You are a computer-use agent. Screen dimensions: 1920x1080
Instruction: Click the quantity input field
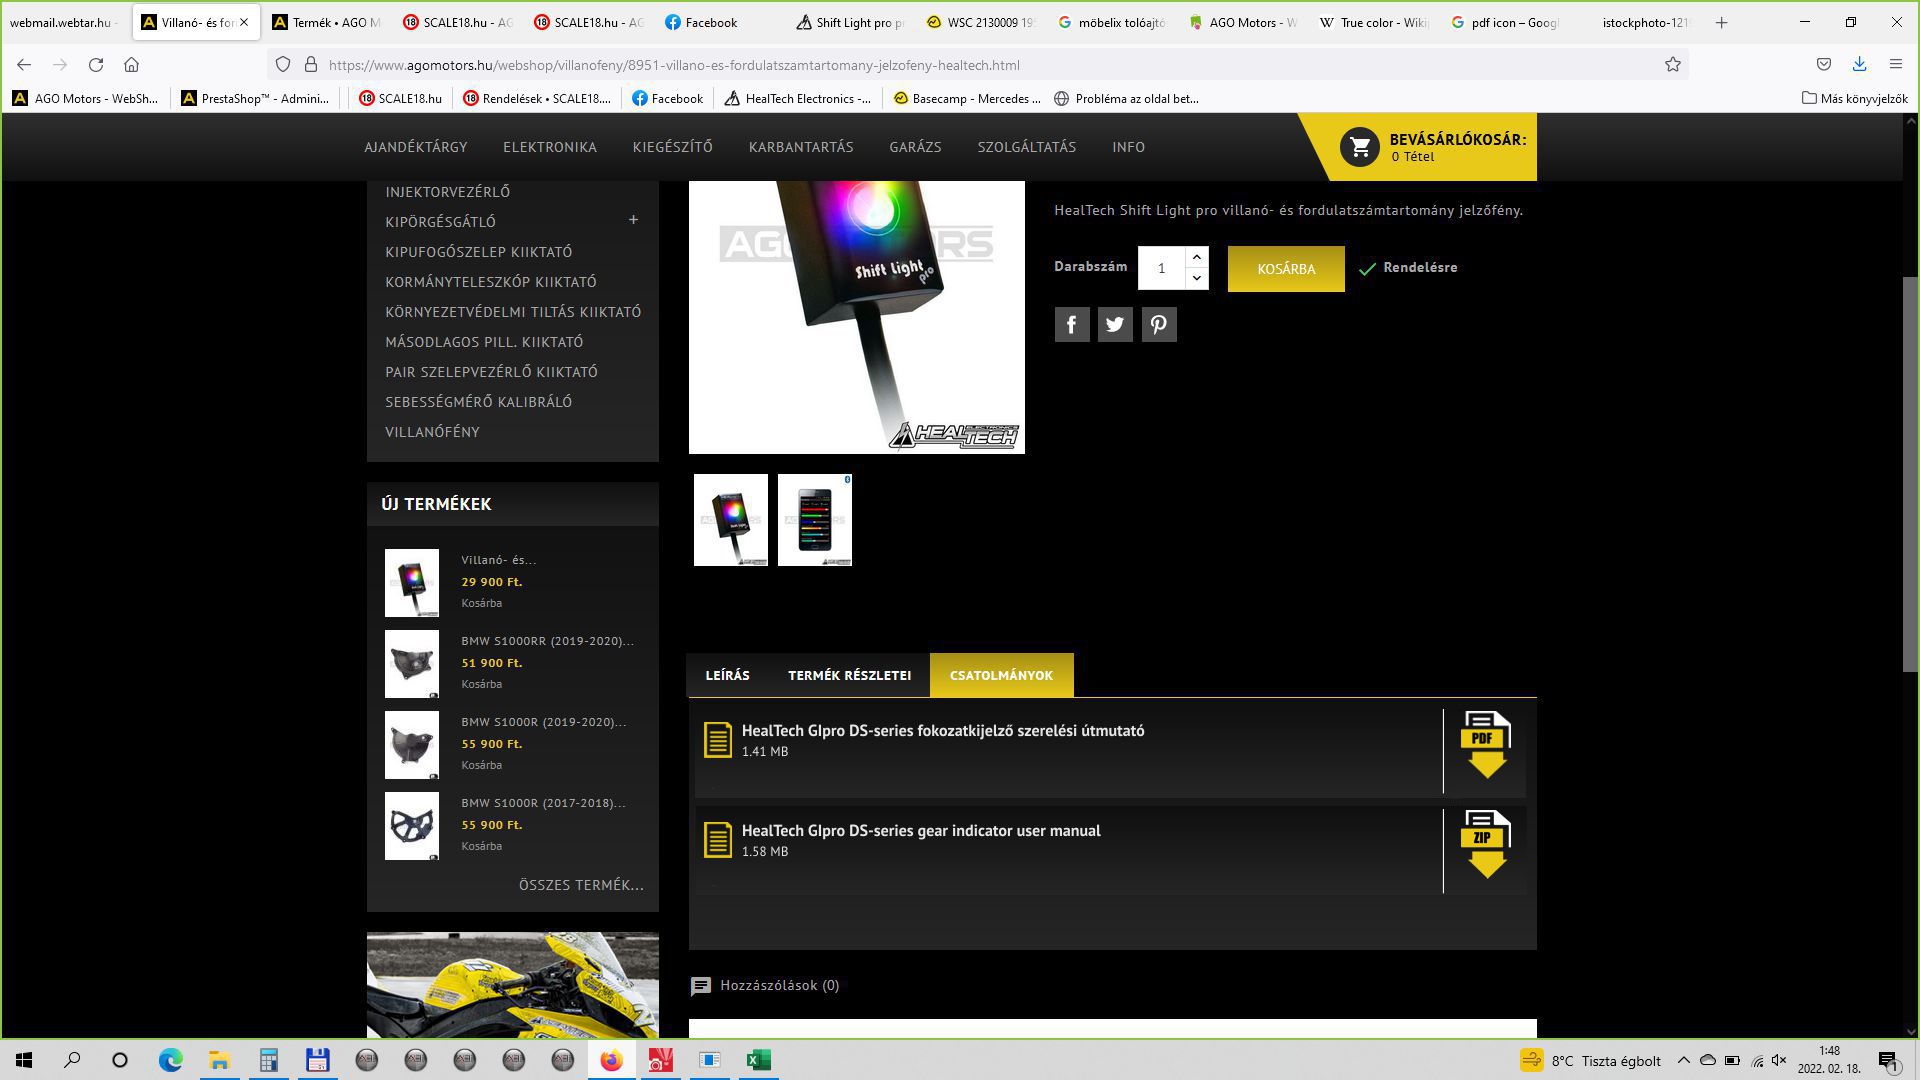coord(1161,268)
